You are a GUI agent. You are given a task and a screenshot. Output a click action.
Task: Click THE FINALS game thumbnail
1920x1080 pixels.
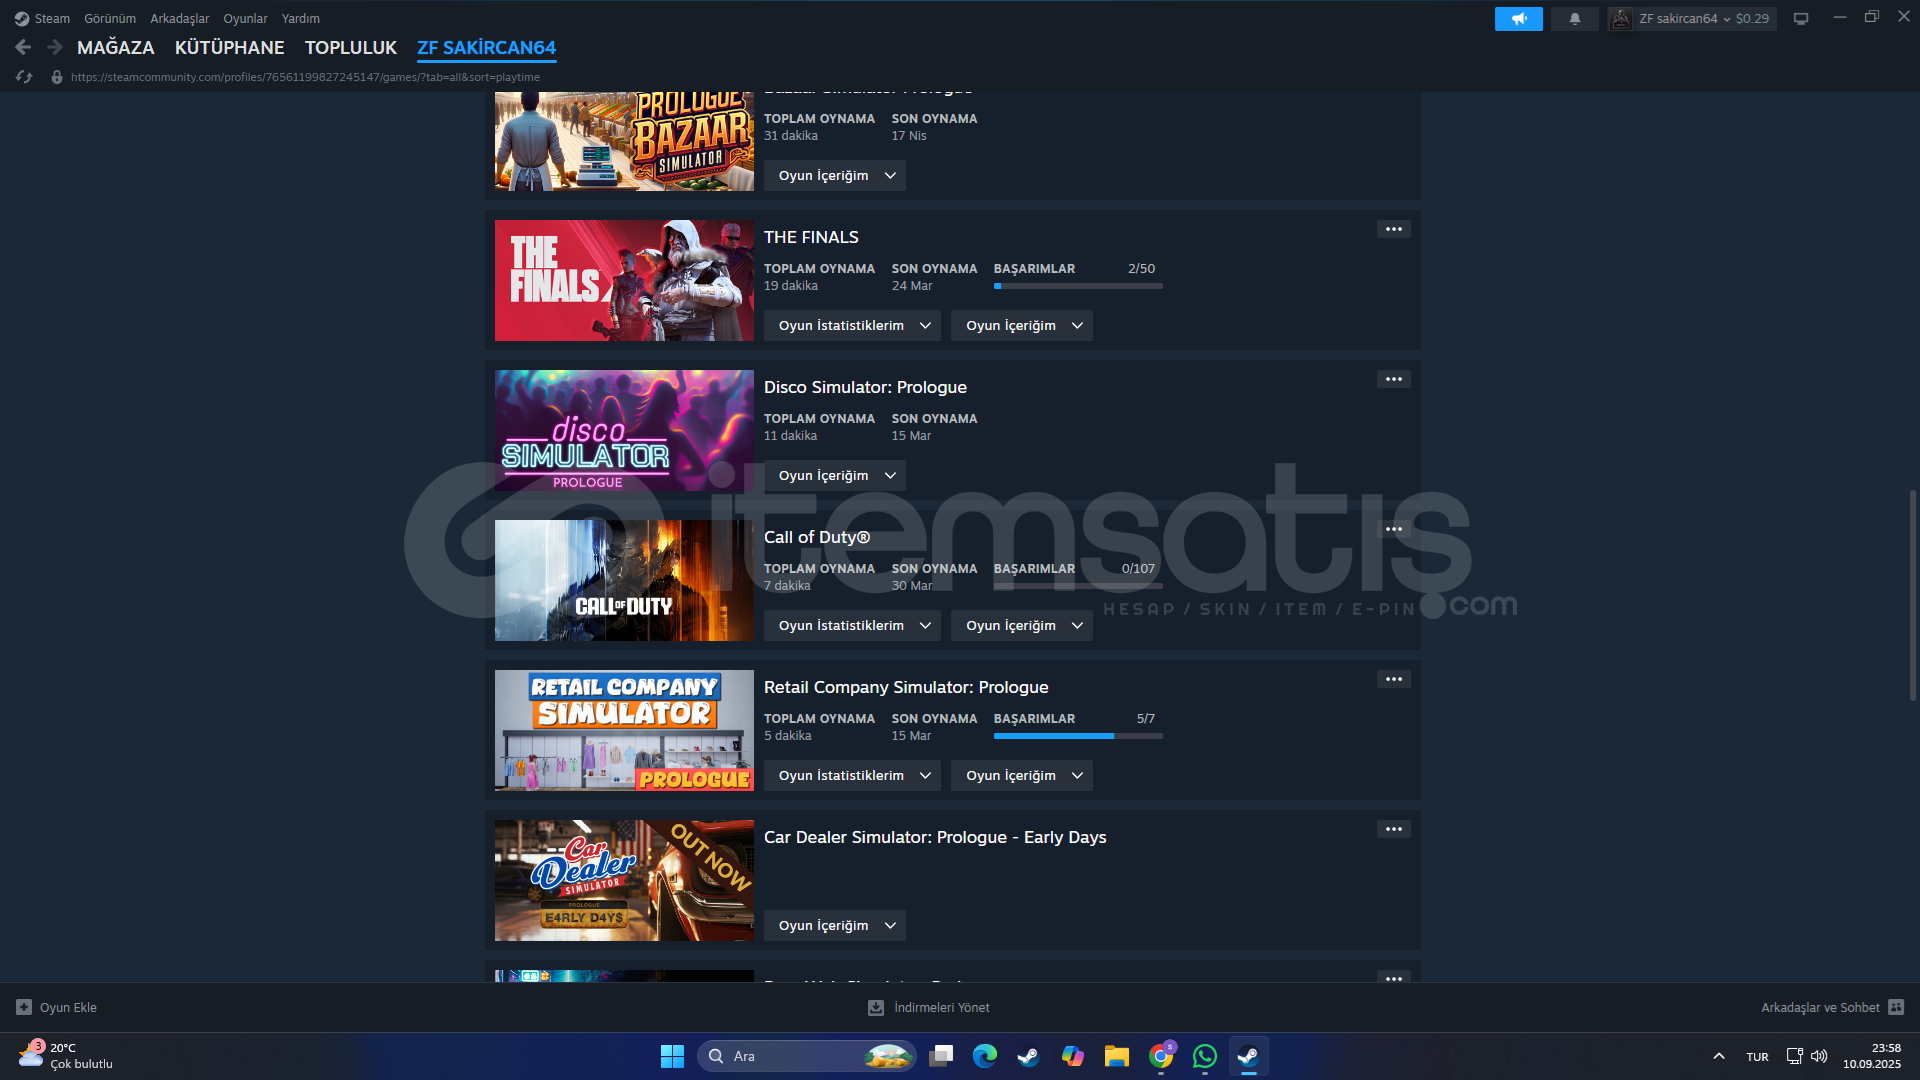point(624,280)
